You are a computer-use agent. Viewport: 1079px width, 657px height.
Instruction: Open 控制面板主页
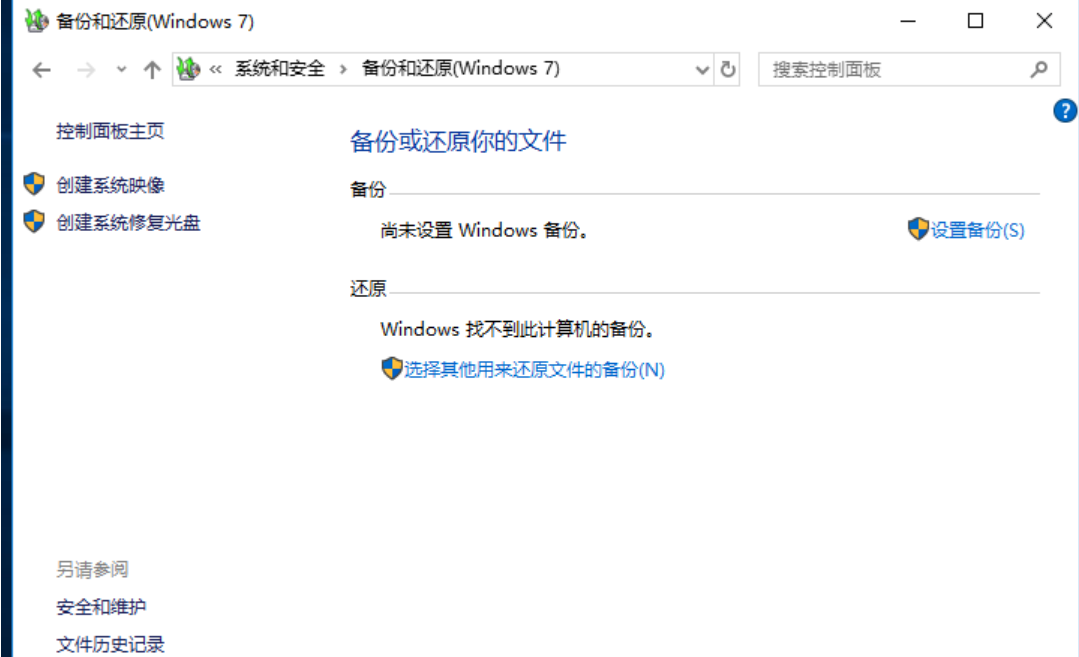click(110, 131)
